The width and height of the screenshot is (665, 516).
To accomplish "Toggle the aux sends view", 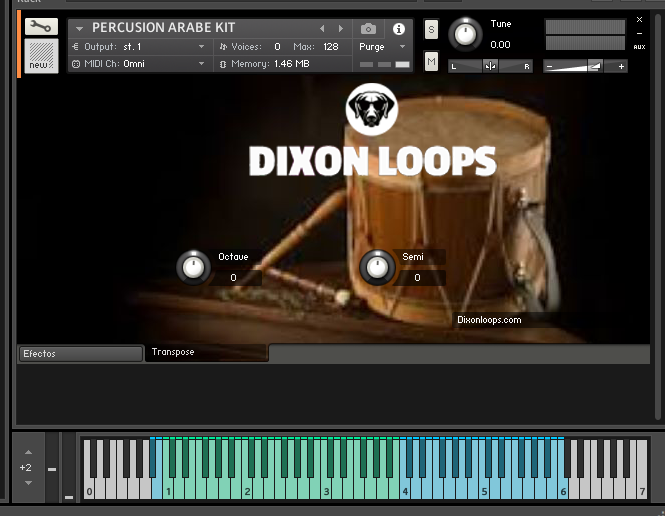I will (639, 46).
